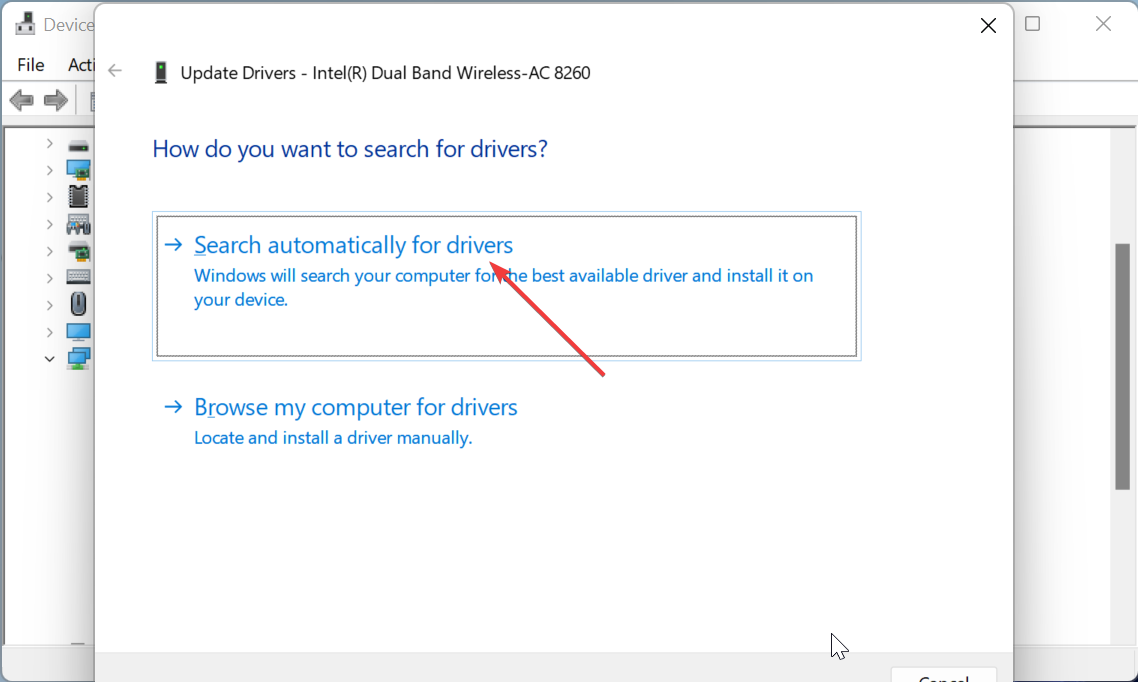The width and height of the screenshot is (1138, 682).
Task: Click the partially visible Cancel button
Action: coord(943,675)
